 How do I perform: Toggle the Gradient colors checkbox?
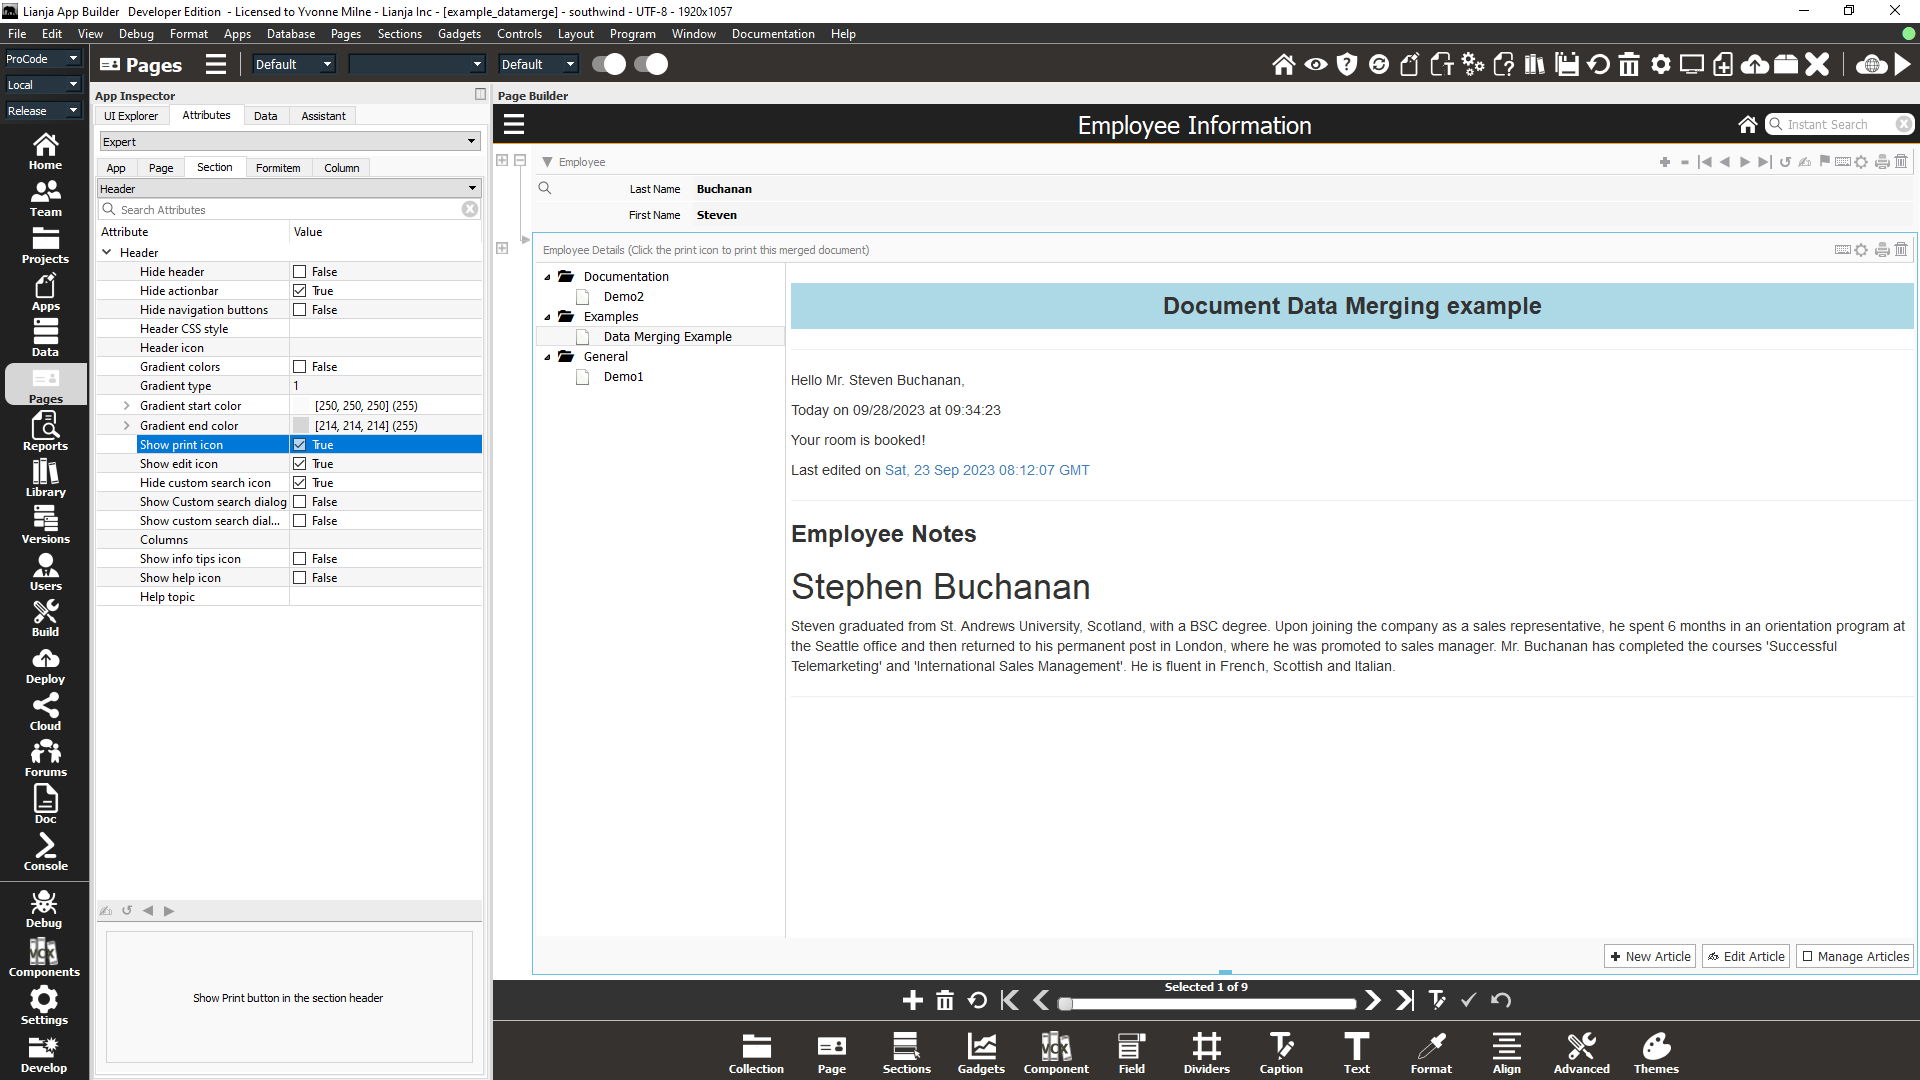pos(299,367)
